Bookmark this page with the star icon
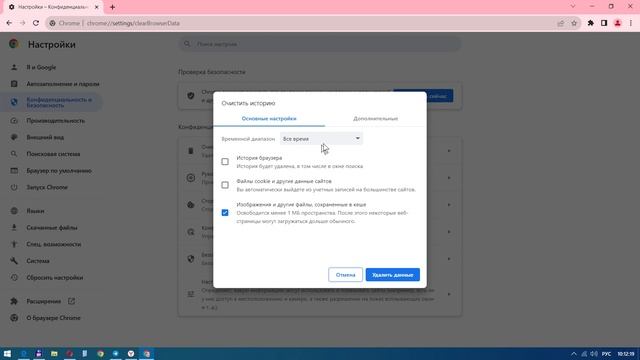Image resolution: width=640 pixels, height=360 pixels. point(574,23)
